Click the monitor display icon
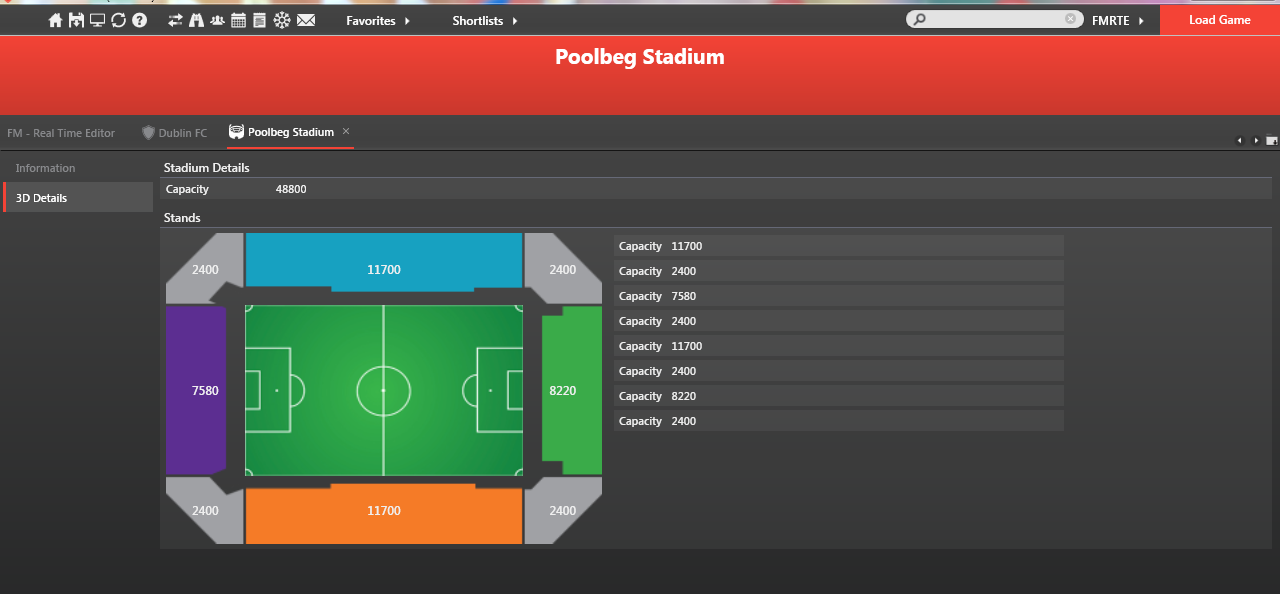 coord(97,20)
